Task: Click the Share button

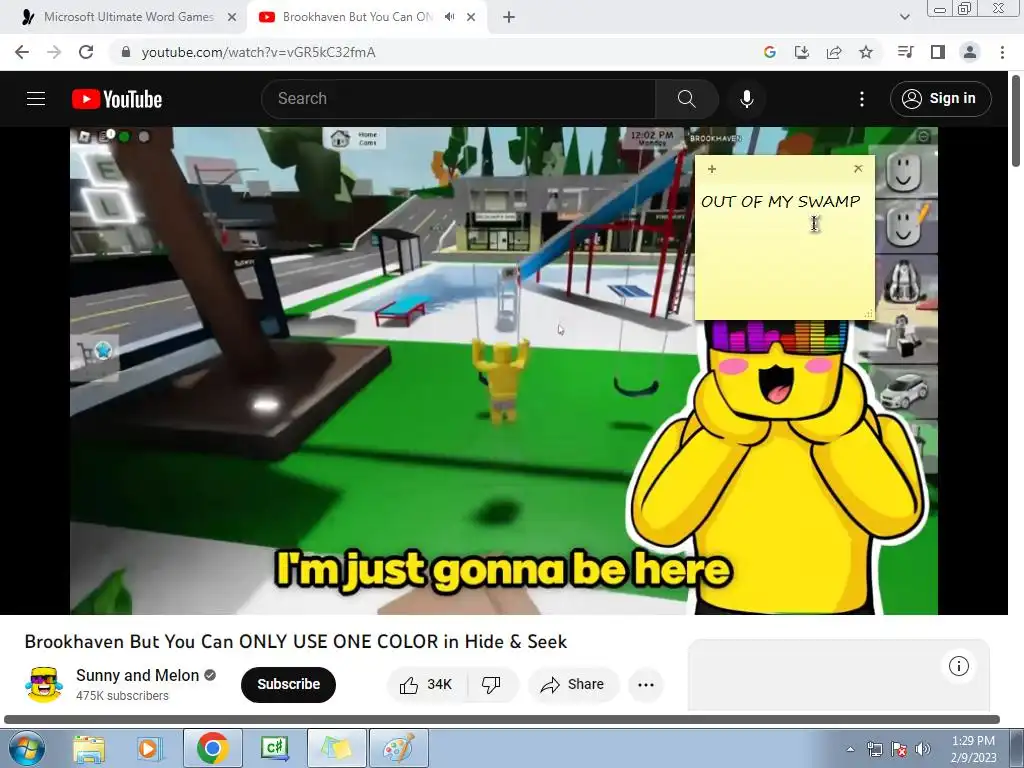Action: (x=572, y=684)
